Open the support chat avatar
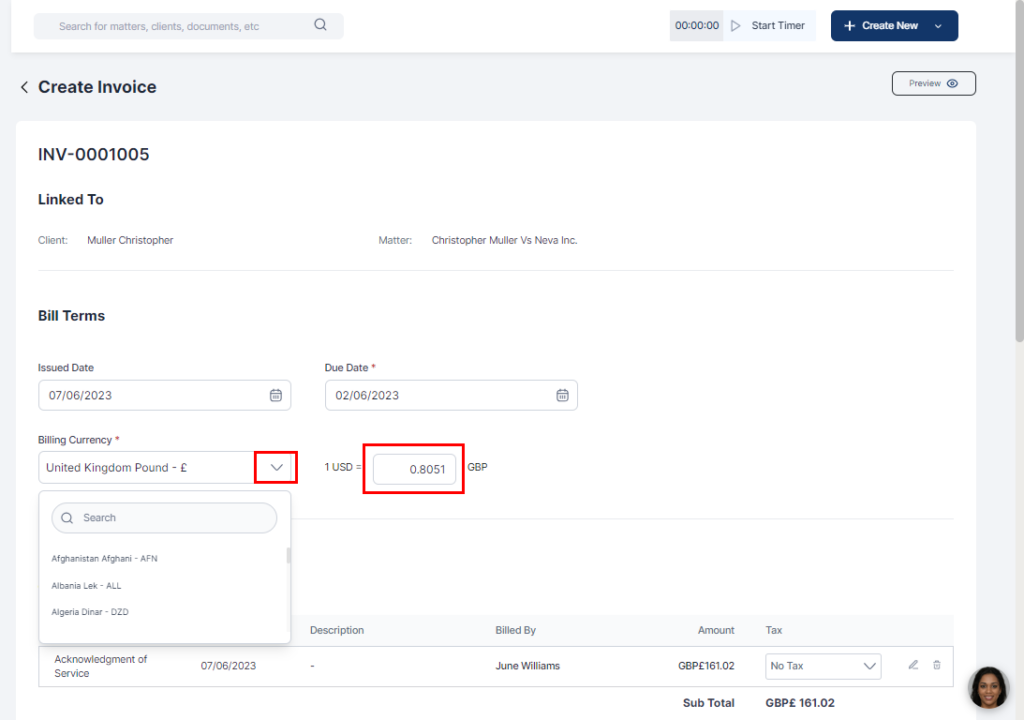 pyautogui.click(x=988, y=687)
